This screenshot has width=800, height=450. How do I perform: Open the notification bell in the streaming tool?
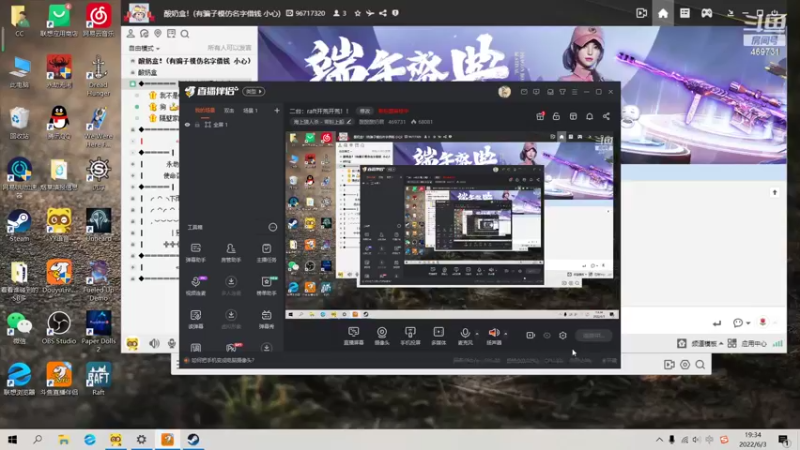589,116
